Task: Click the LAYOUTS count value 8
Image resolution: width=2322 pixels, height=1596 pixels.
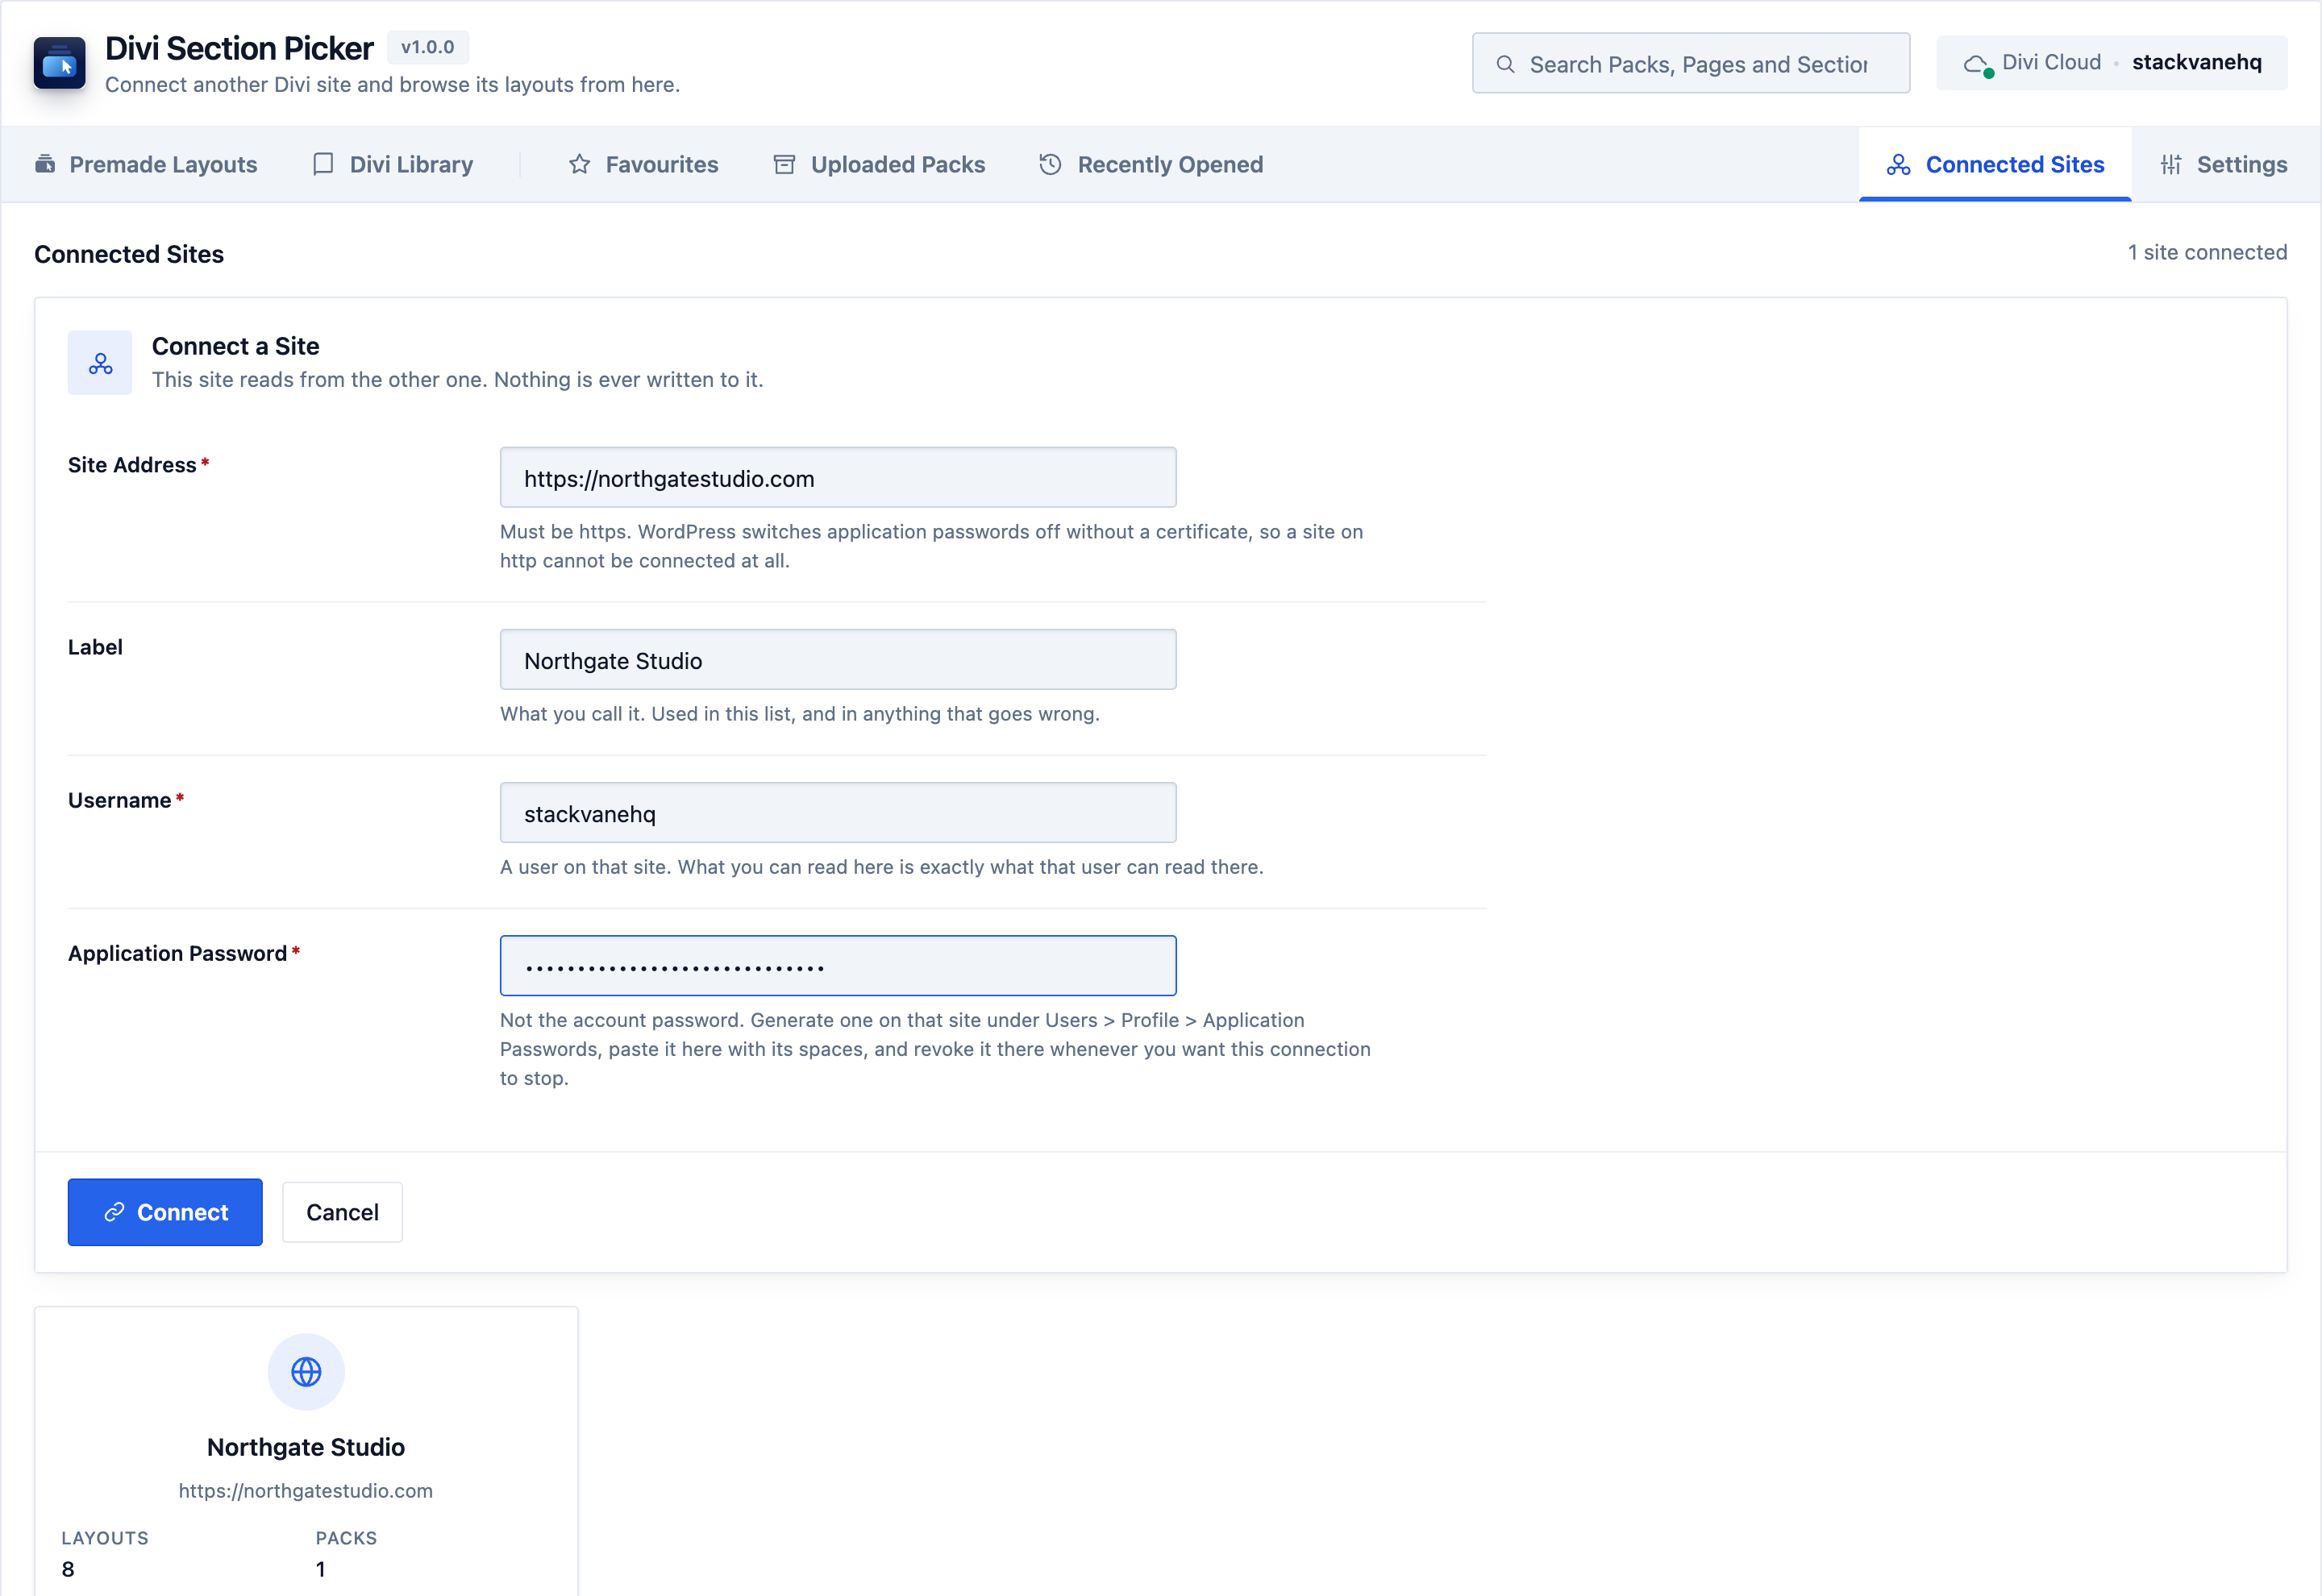Action: 68,1569
